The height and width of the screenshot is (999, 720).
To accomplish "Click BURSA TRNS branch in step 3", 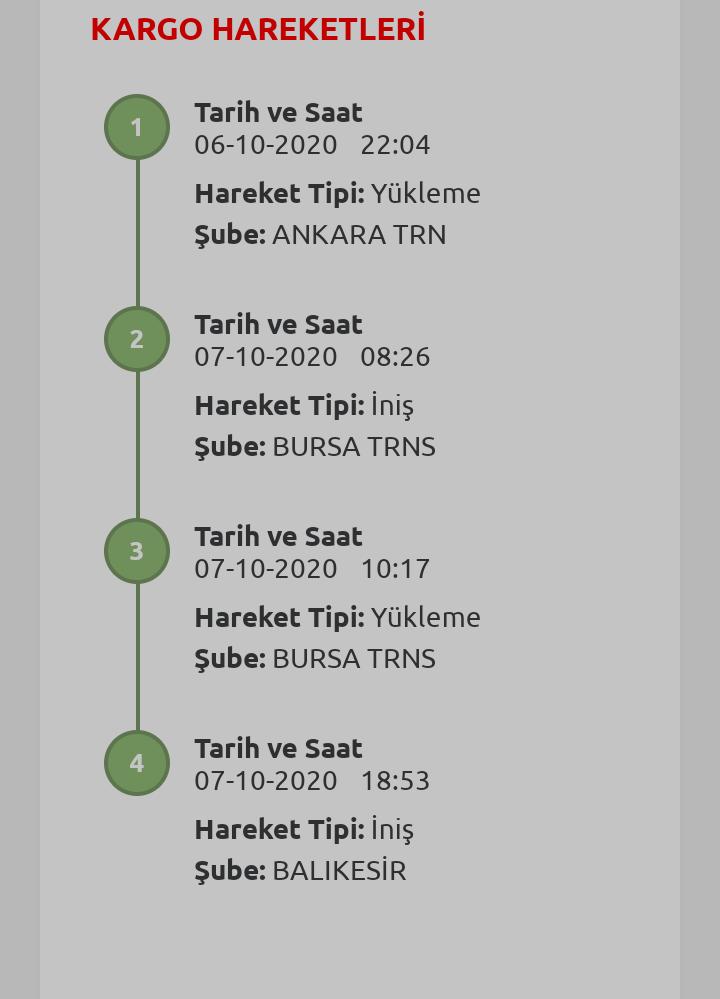I will 354,659.
